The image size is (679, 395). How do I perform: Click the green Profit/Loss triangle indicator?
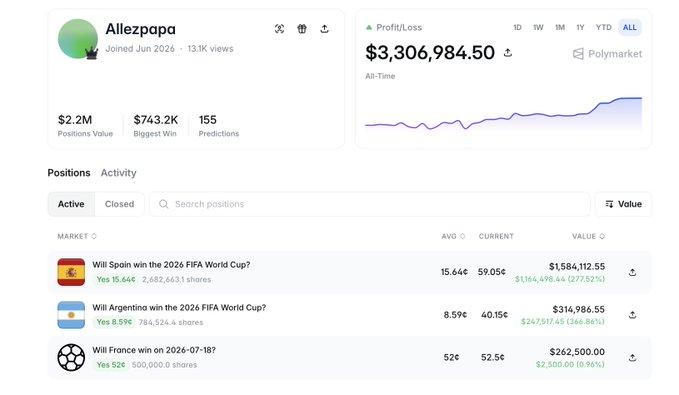[369, 27]
